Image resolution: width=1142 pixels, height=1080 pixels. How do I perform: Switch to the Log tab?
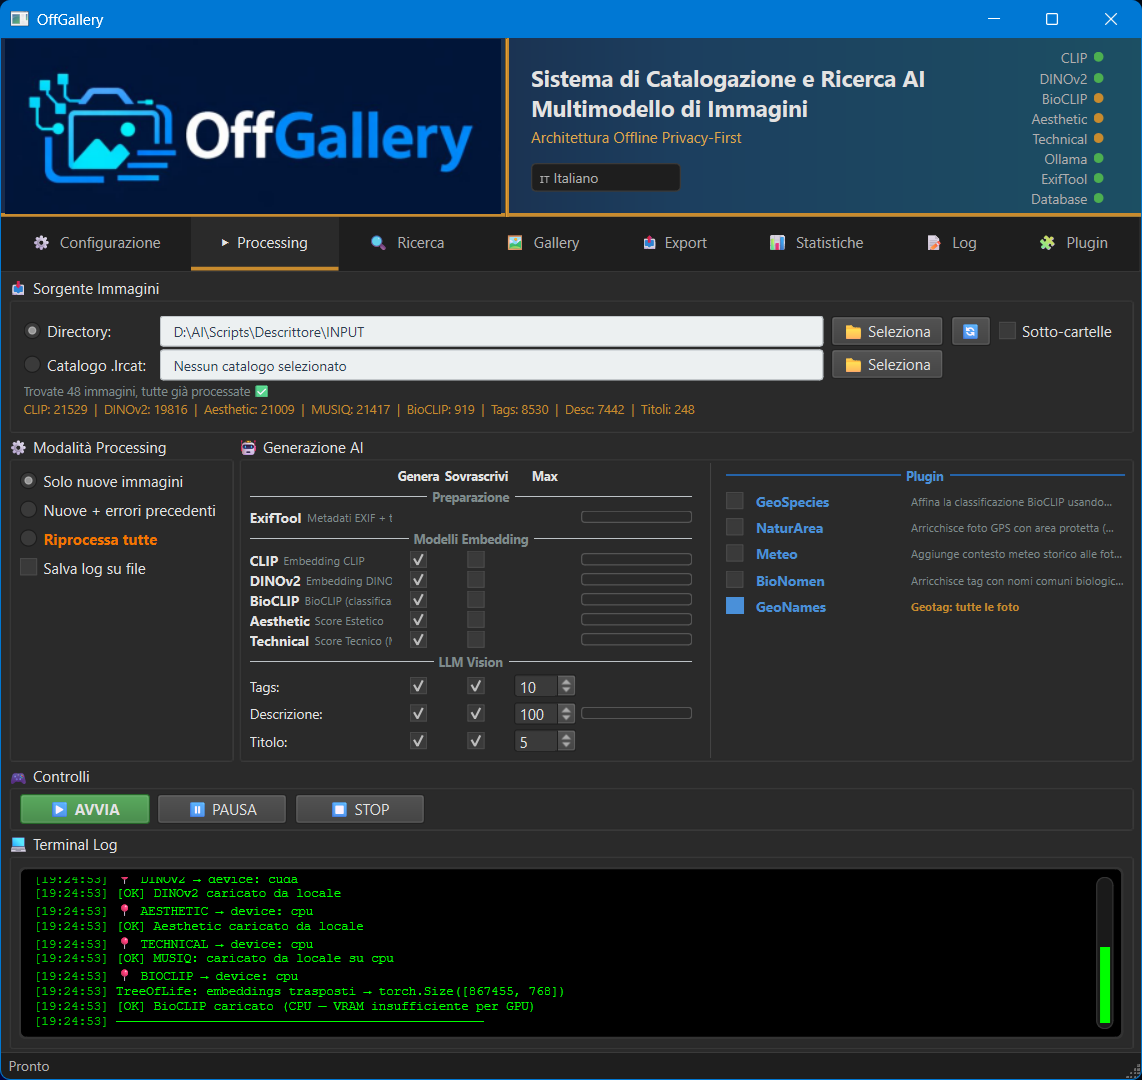tap(951, 243)
